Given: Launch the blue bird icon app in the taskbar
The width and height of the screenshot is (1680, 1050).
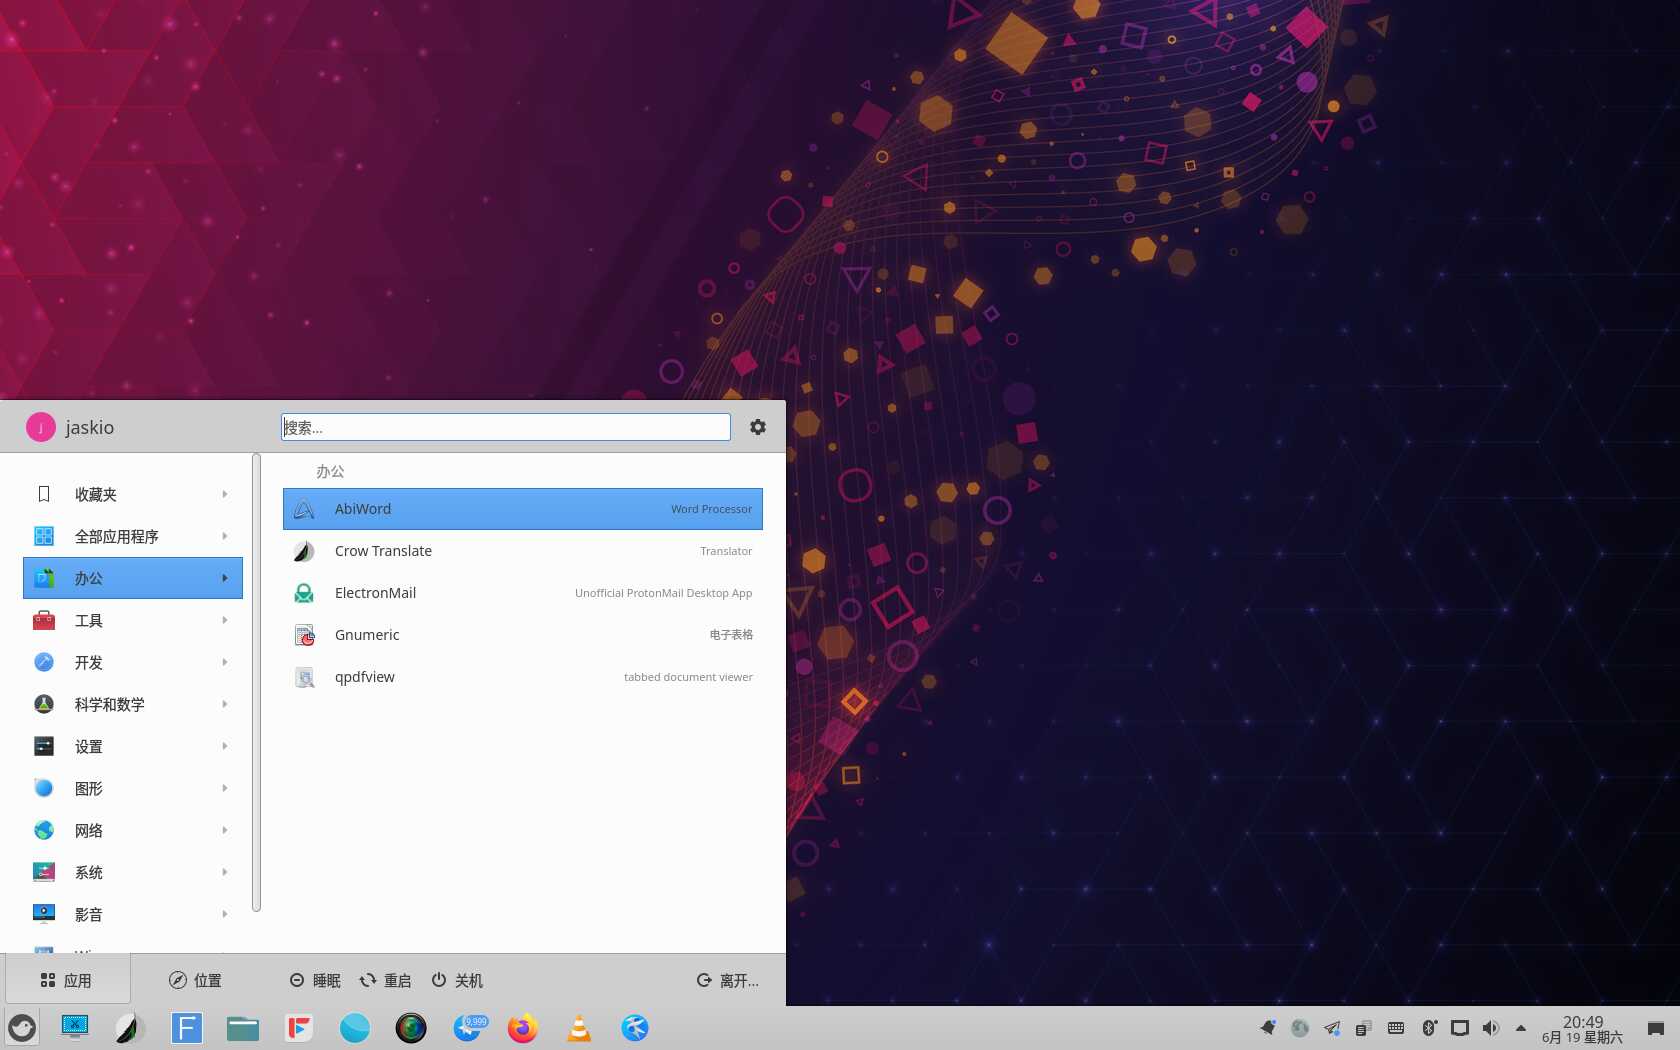Looking at the screenshot, I should (x=635, y=1028).
